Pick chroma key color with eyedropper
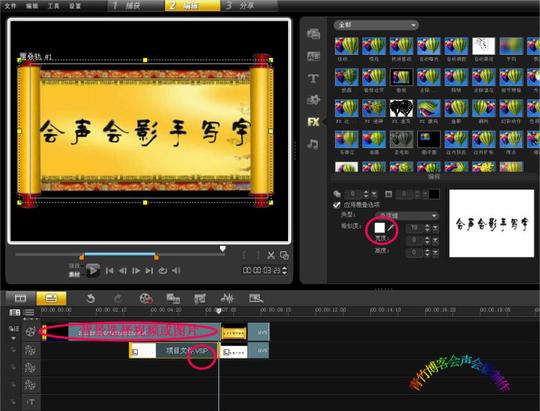 point(391,228)
